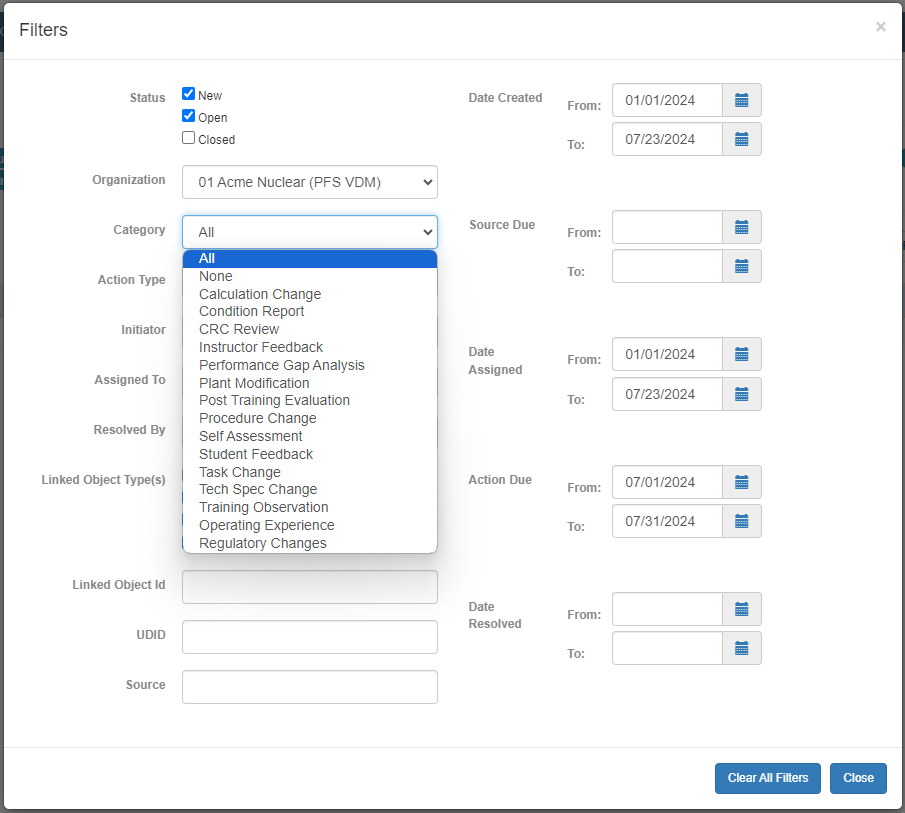
Task: Open calendar for Date Created To
Action: pos(741,139)
